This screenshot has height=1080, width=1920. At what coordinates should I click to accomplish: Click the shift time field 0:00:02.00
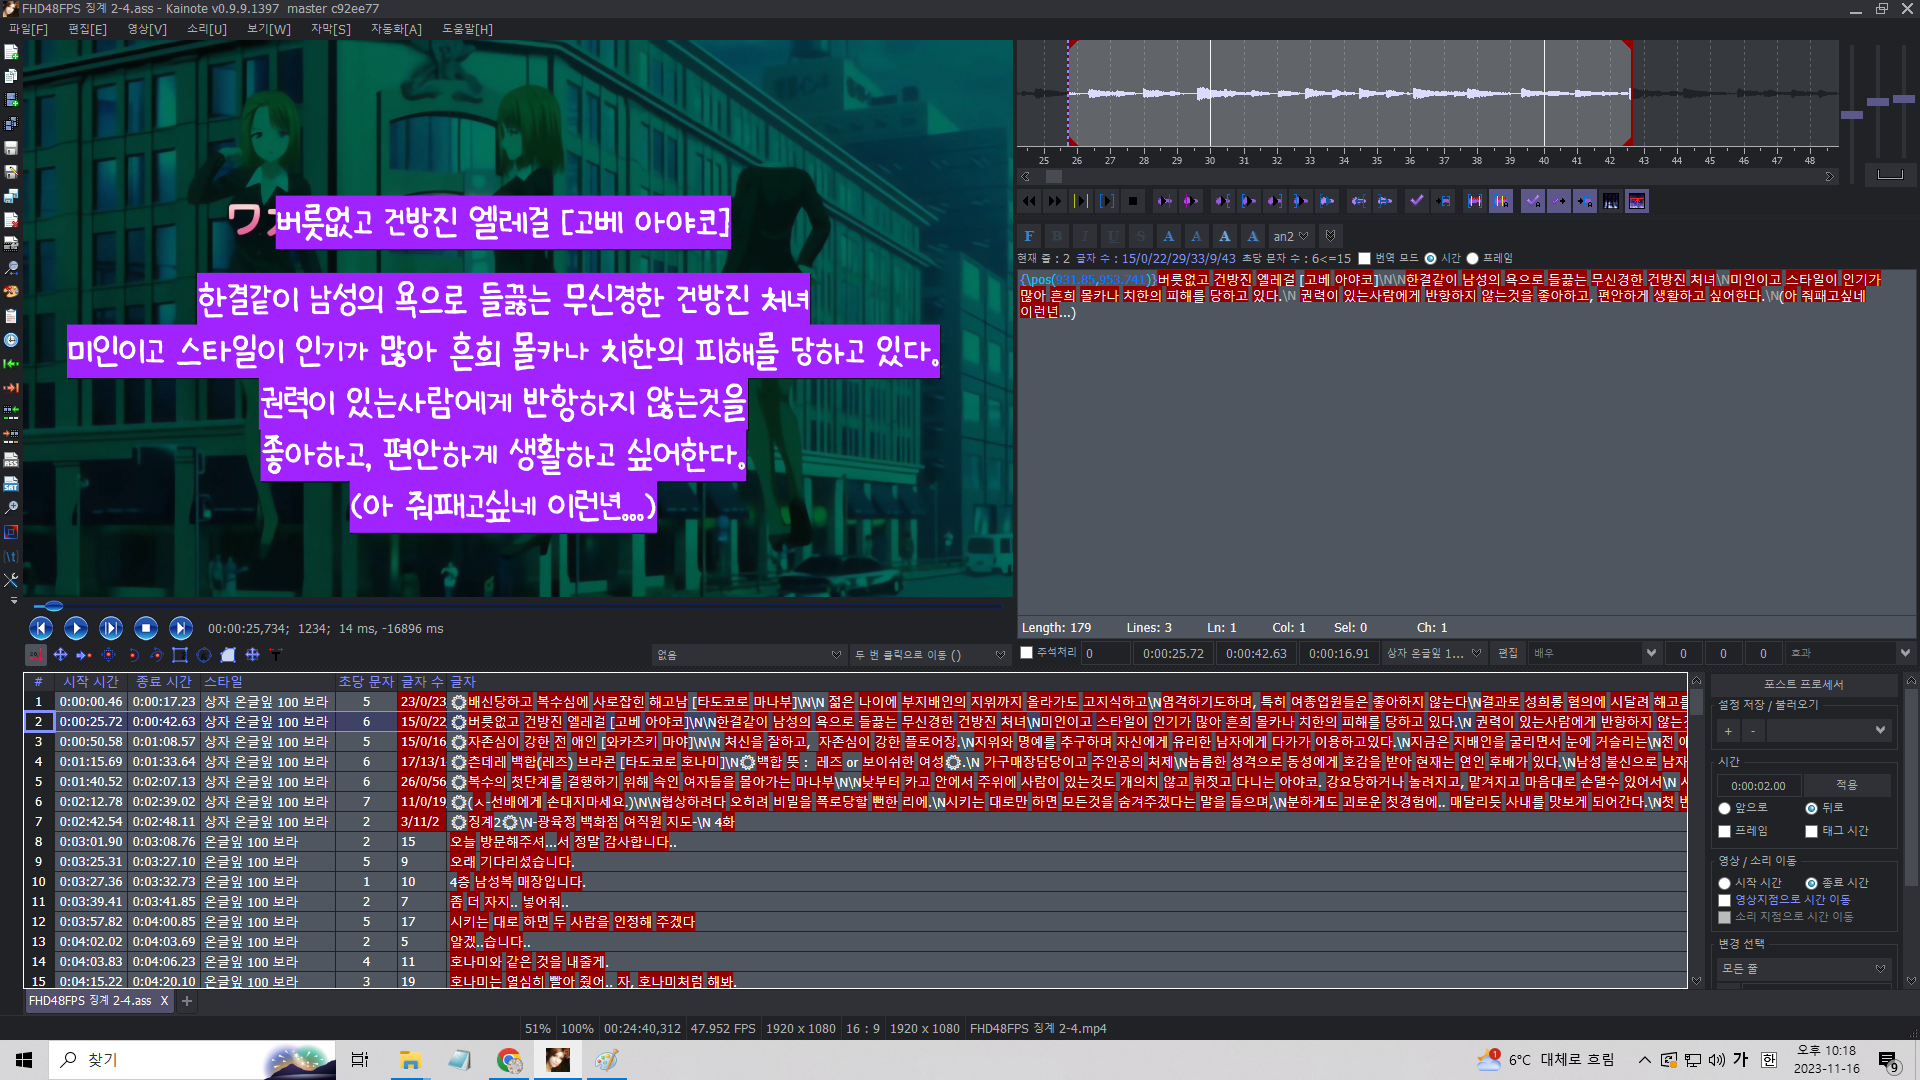tap(1759, 785)
